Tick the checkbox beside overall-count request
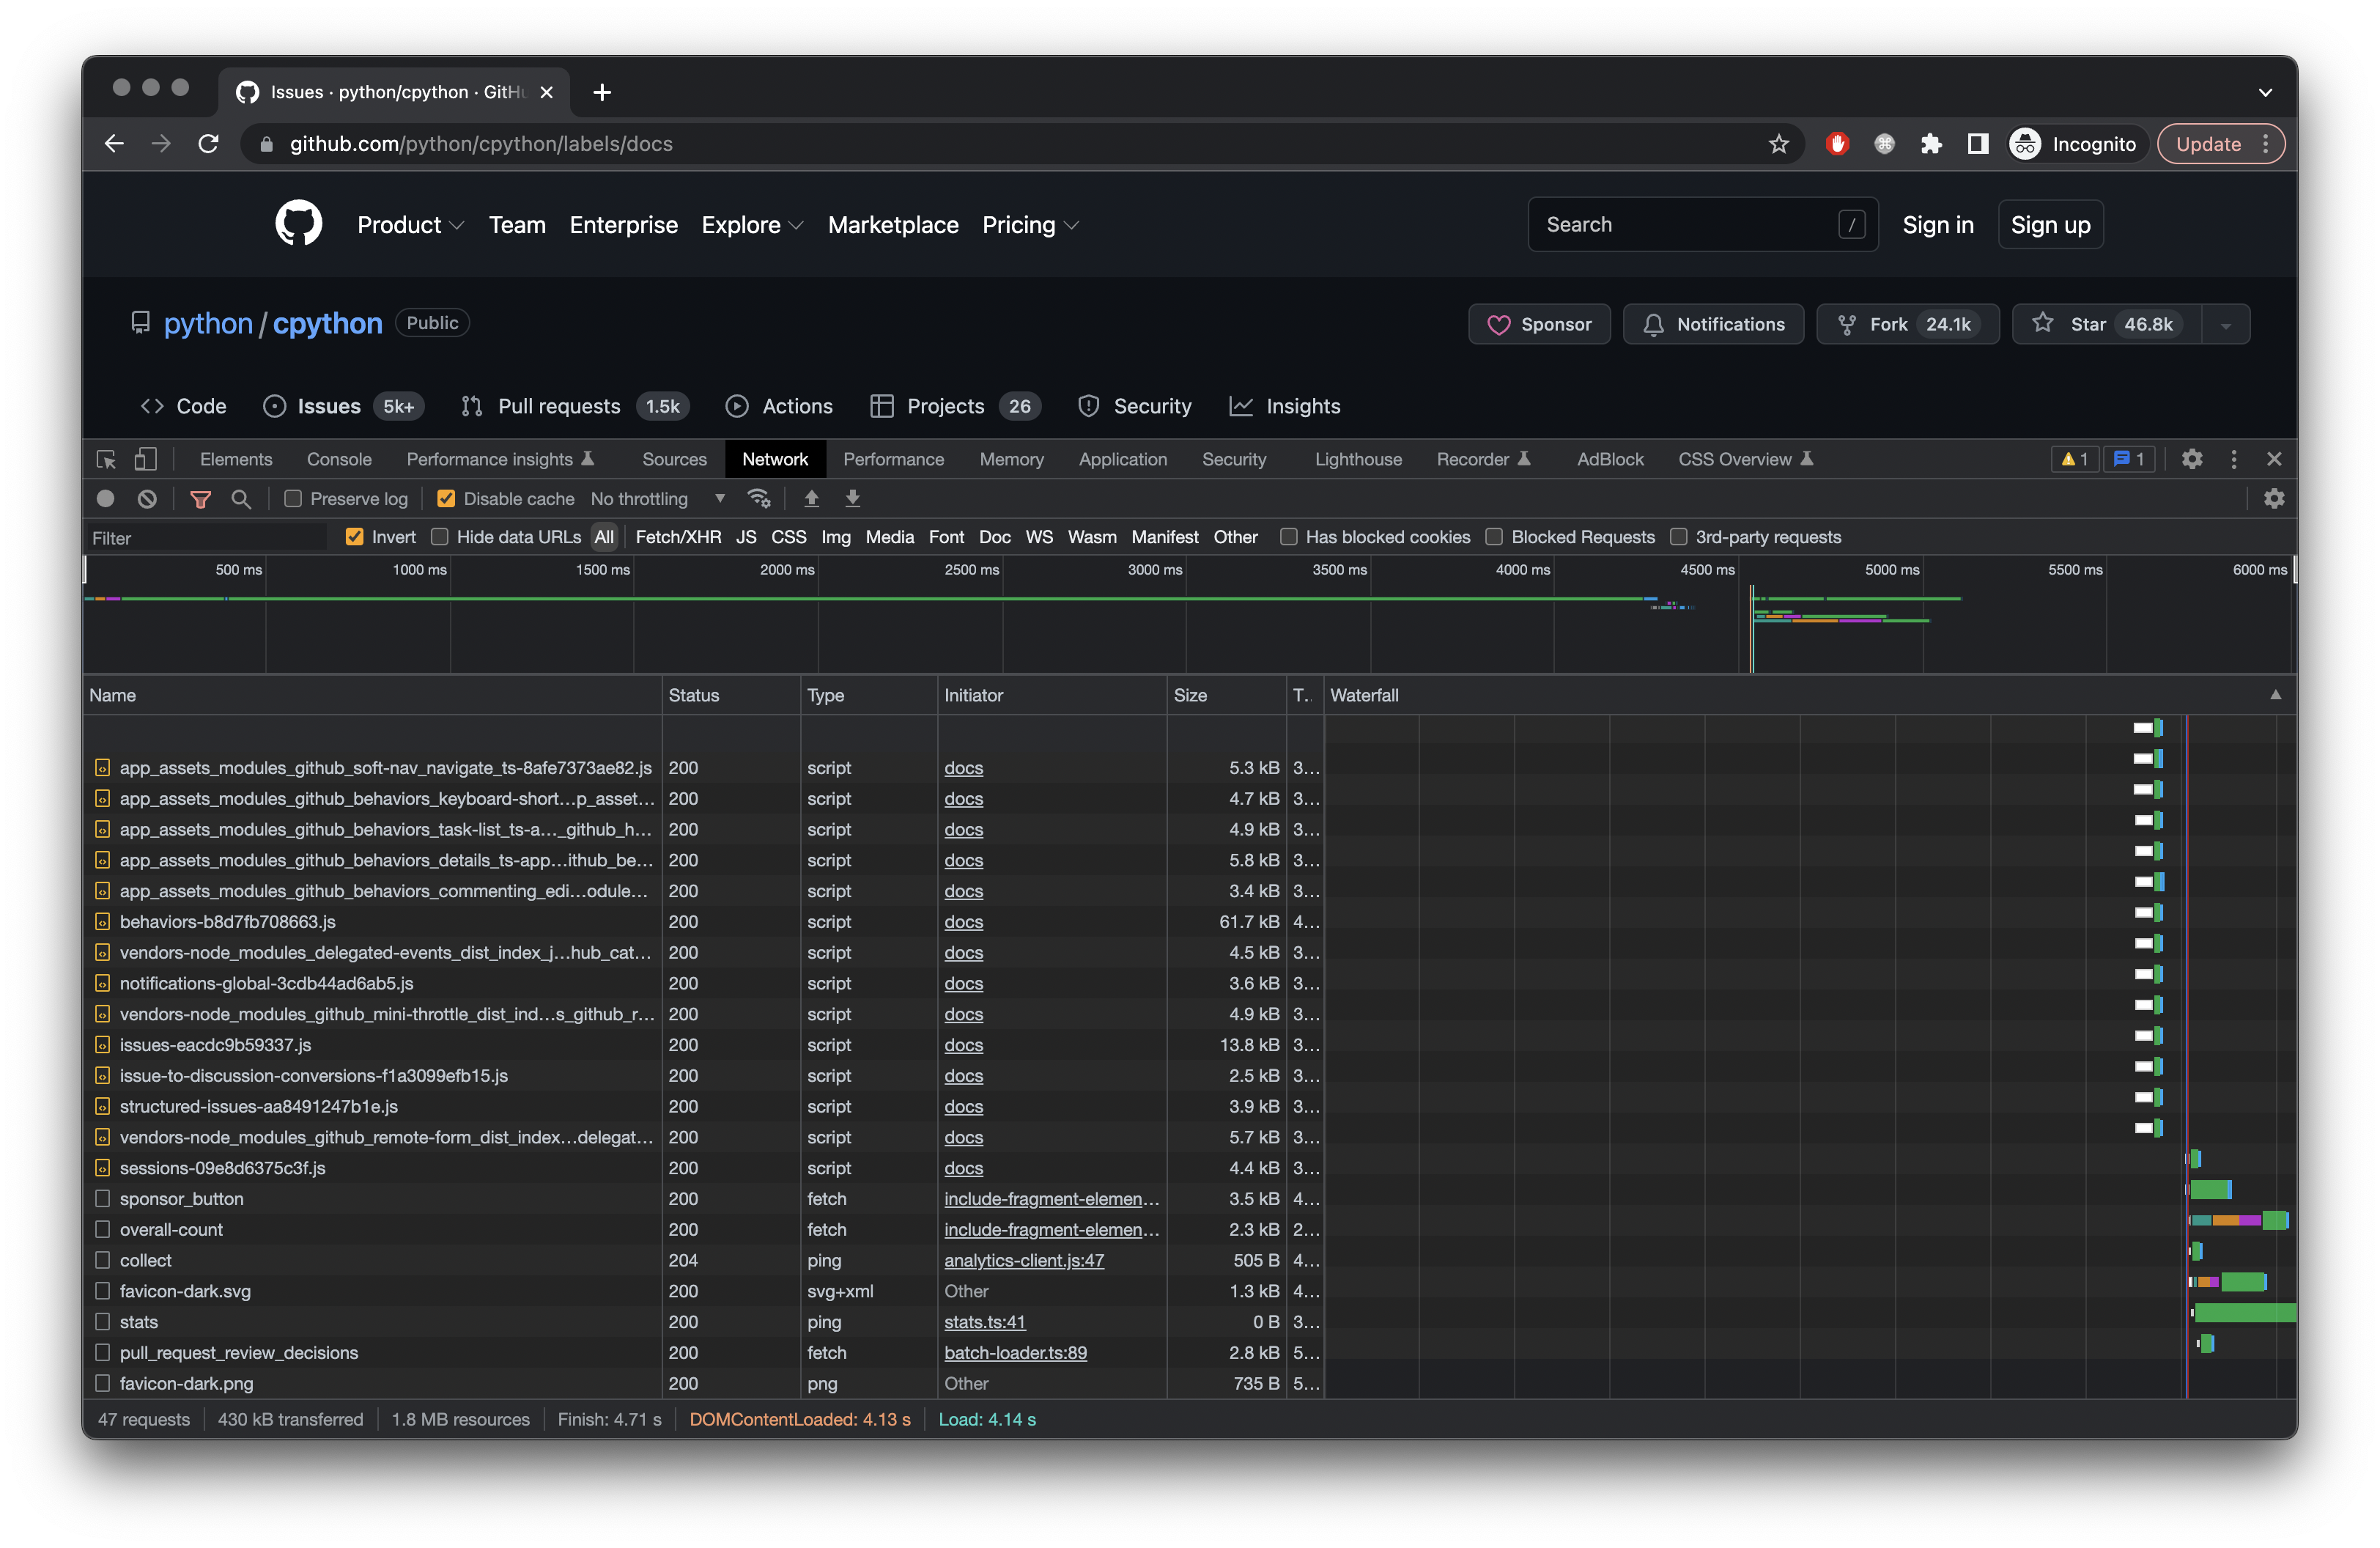Viewport: 2380px width, 1548px height. tap(102, 1229)
